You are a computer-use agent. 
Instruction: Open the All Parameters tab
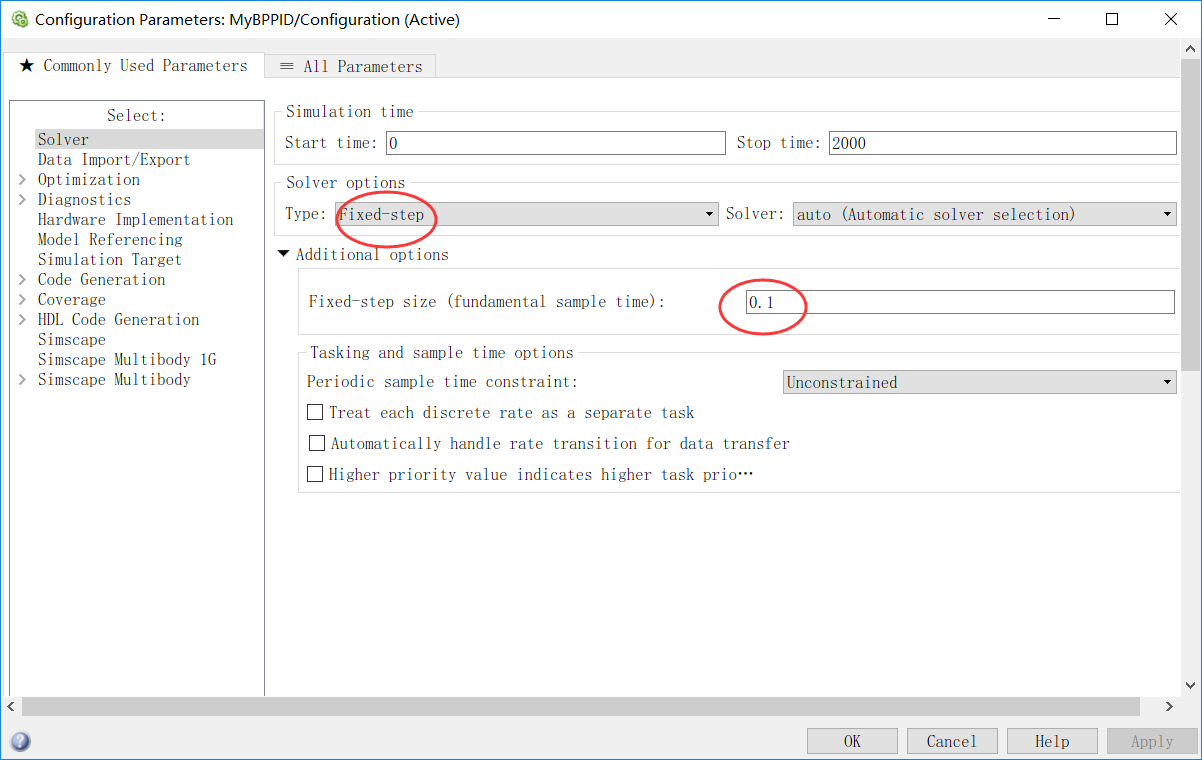pyautogui.click(x=350, y=66)
